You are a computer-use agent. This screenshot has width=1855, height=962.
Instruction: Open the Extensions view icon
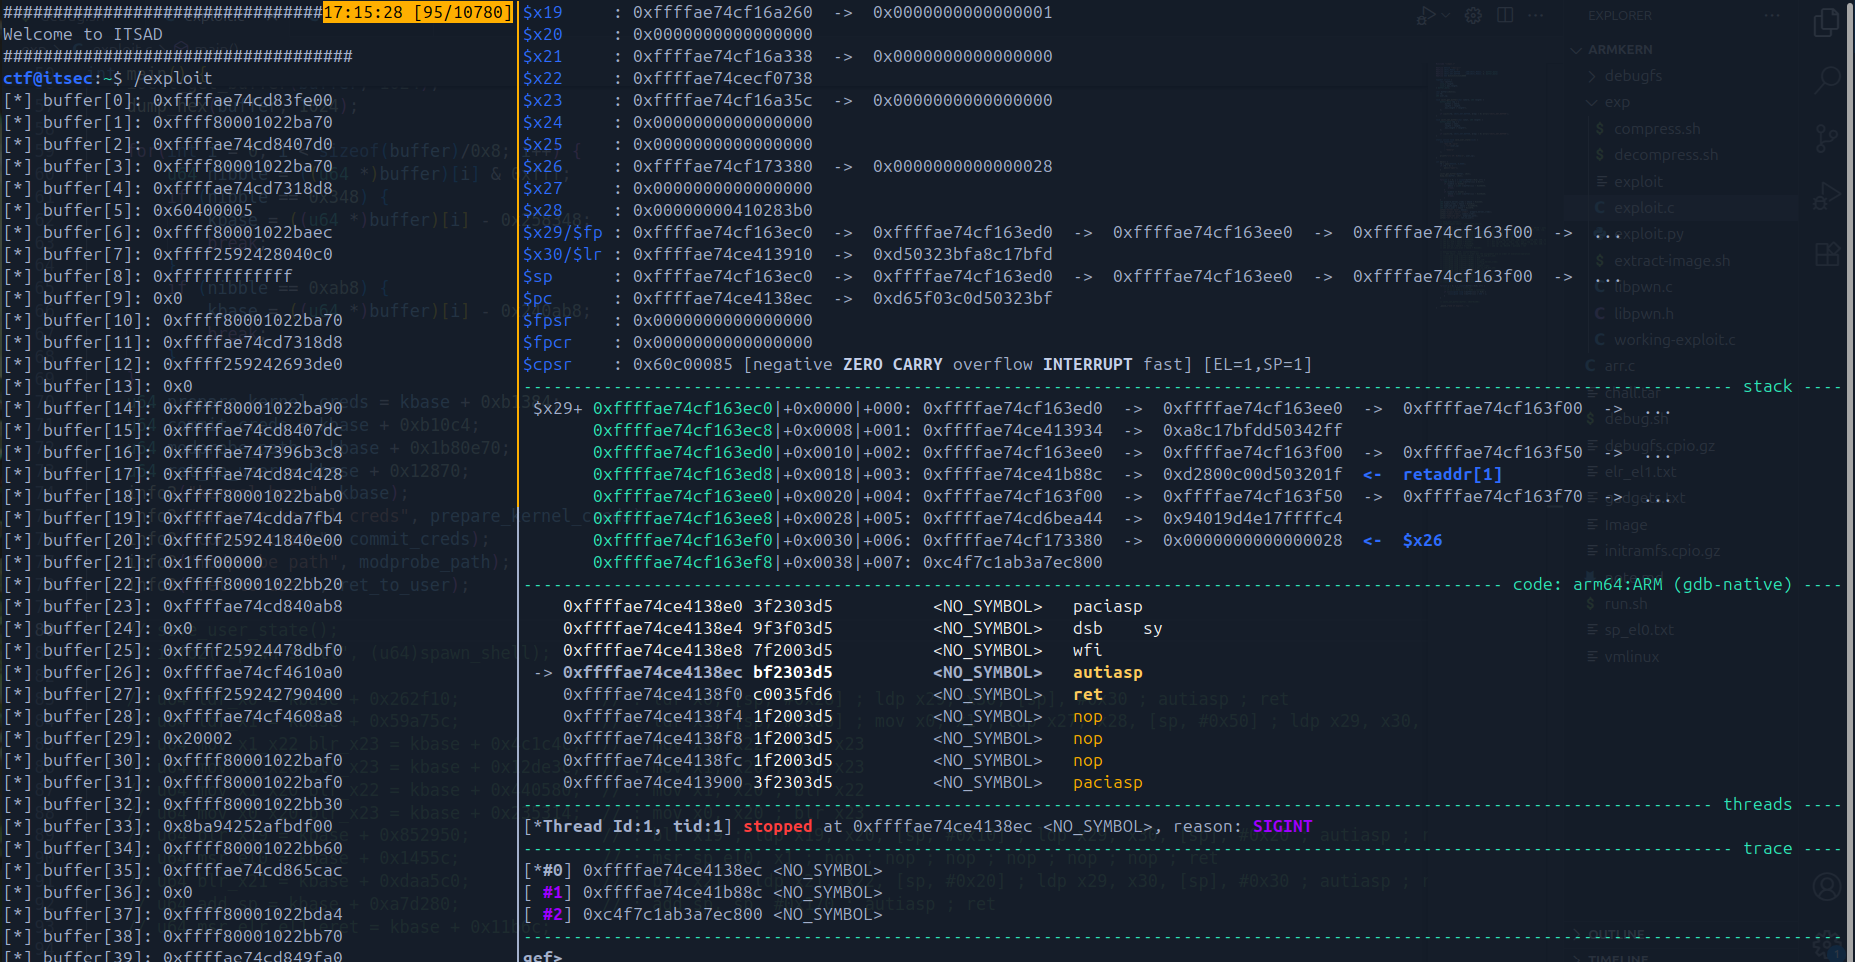[x=1826, y=254]
